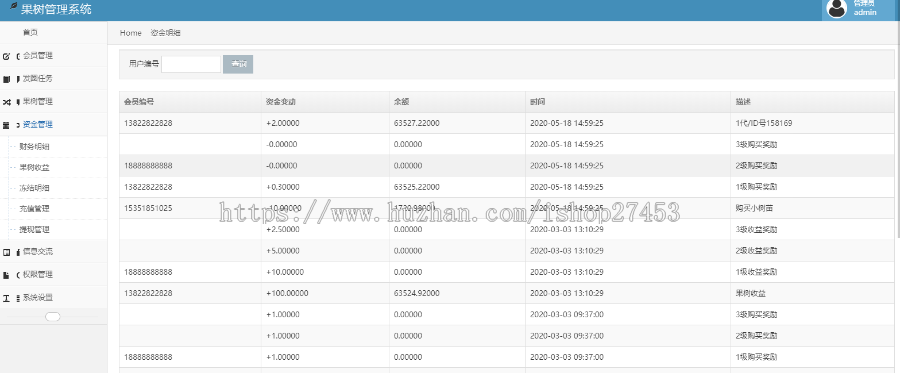Select the -10.00000 amount cell
Image resolution: width=900 pixels, height=373 pixels.
tap(284, 208)
